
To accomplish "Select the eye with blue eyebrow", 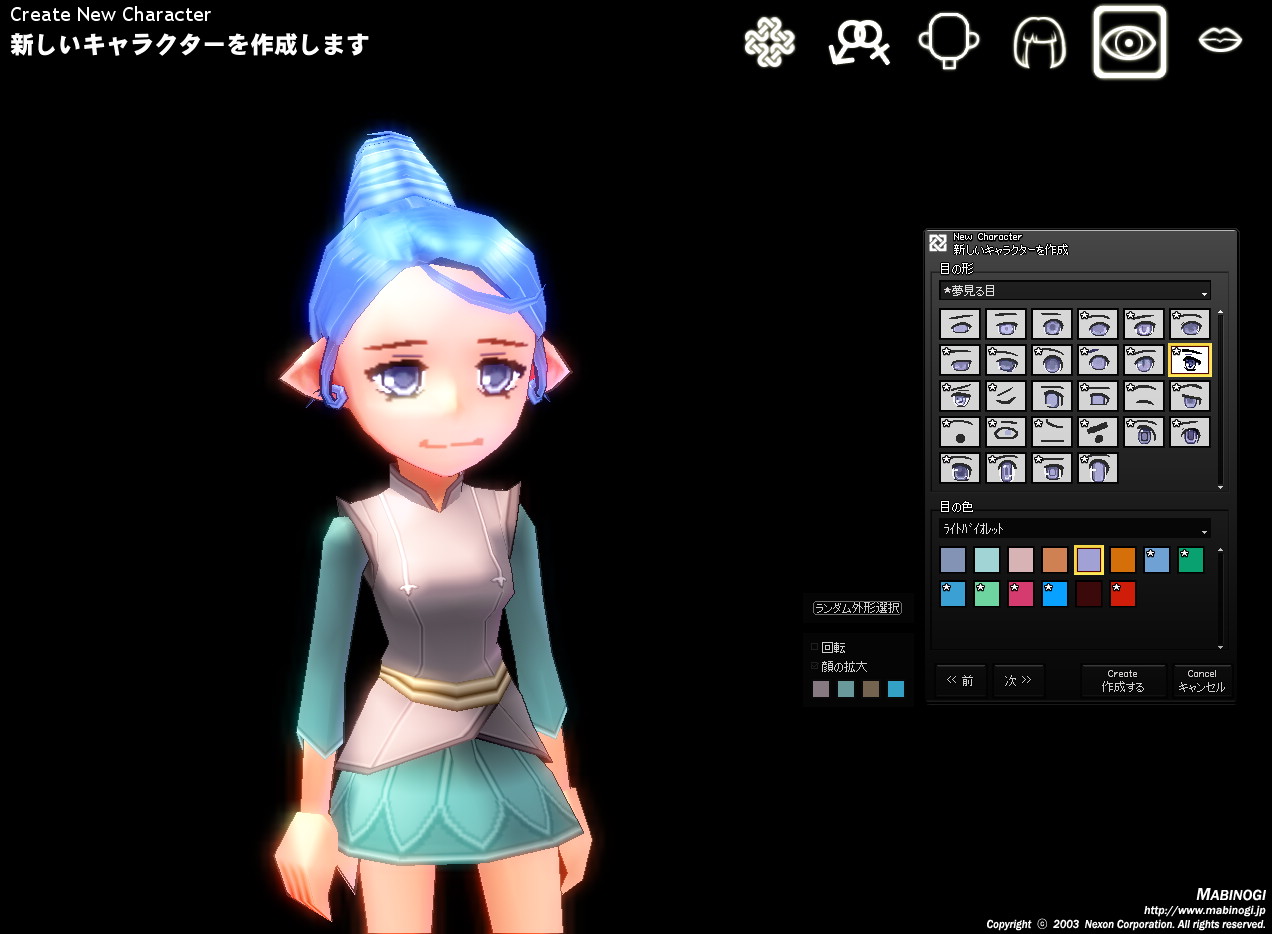I will tap(1098, 360).
